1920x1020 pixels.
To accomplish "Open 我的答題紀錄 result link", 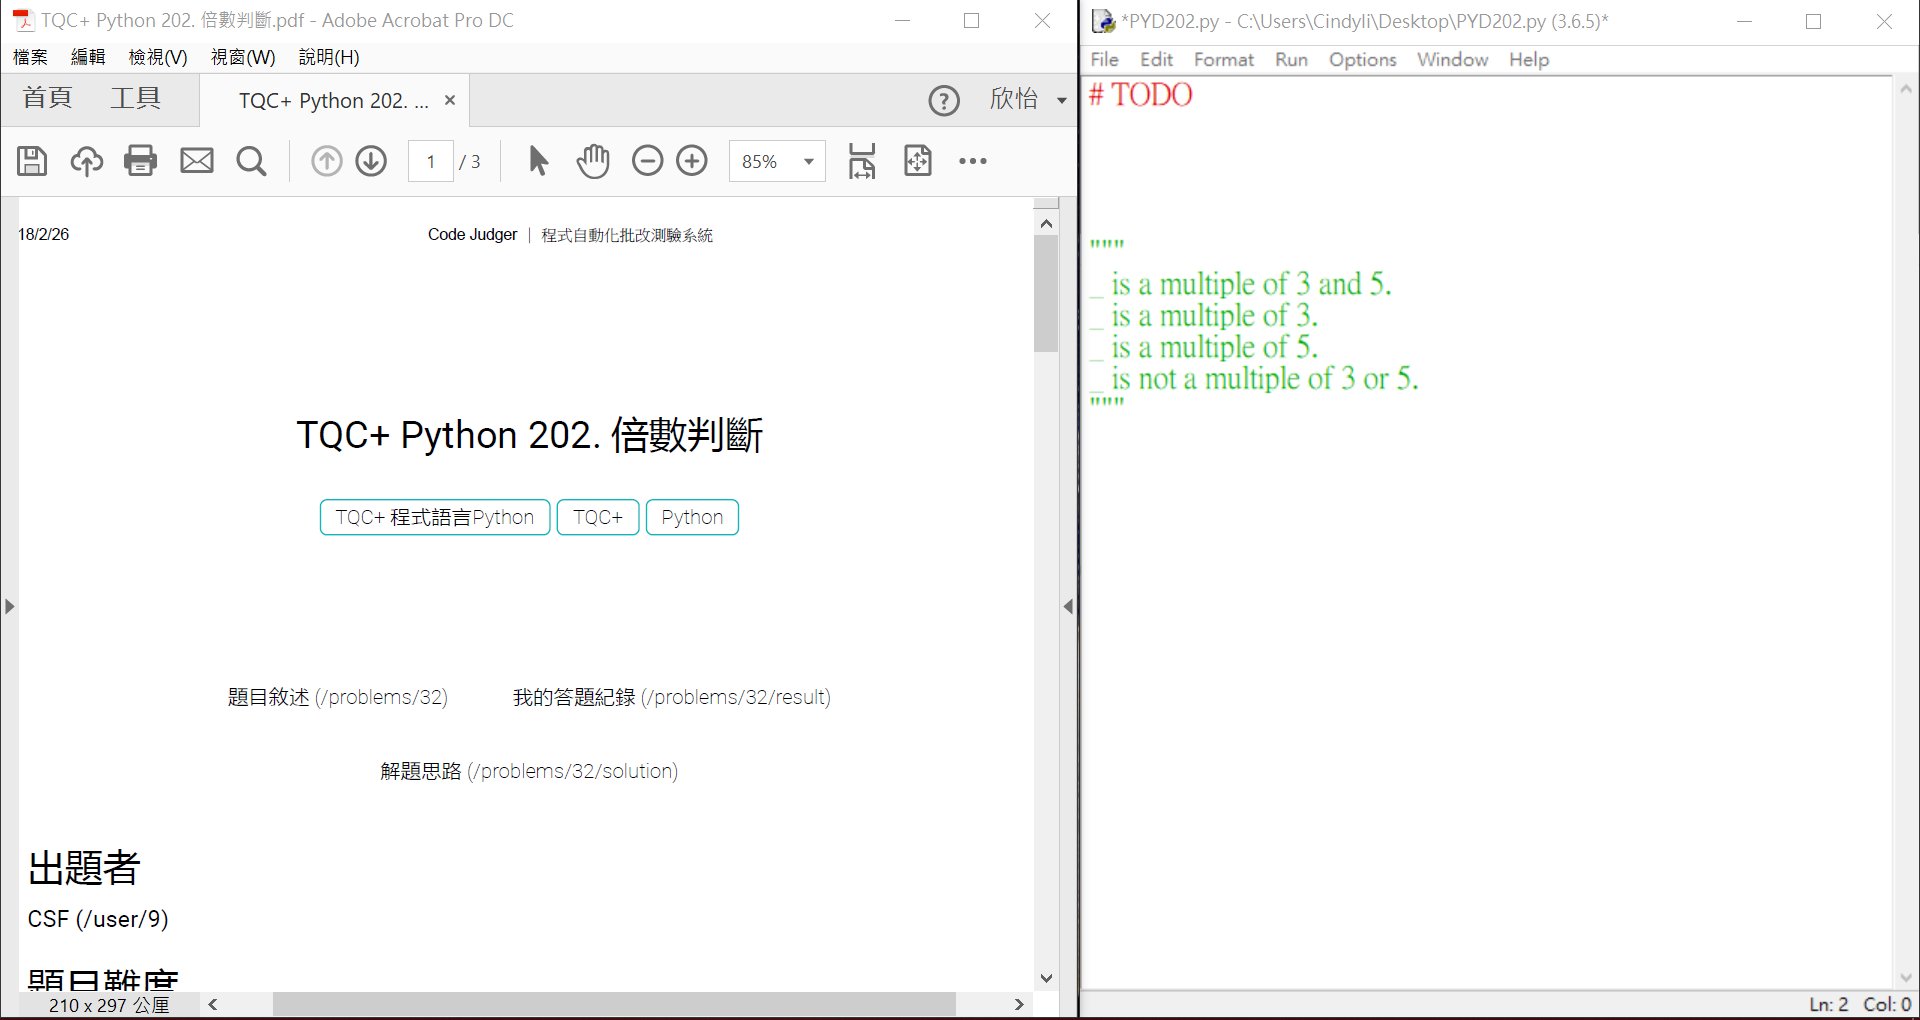I will click(672, 697).
